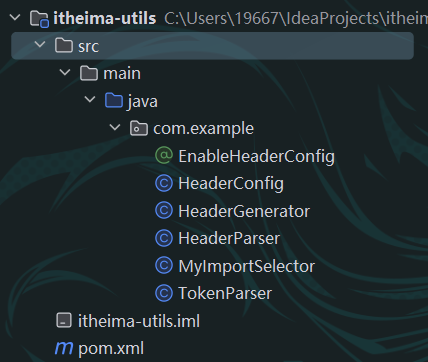428x362 pixels.
Task: Click the Maven icon beside pom.xml
Action: [64, 348]
